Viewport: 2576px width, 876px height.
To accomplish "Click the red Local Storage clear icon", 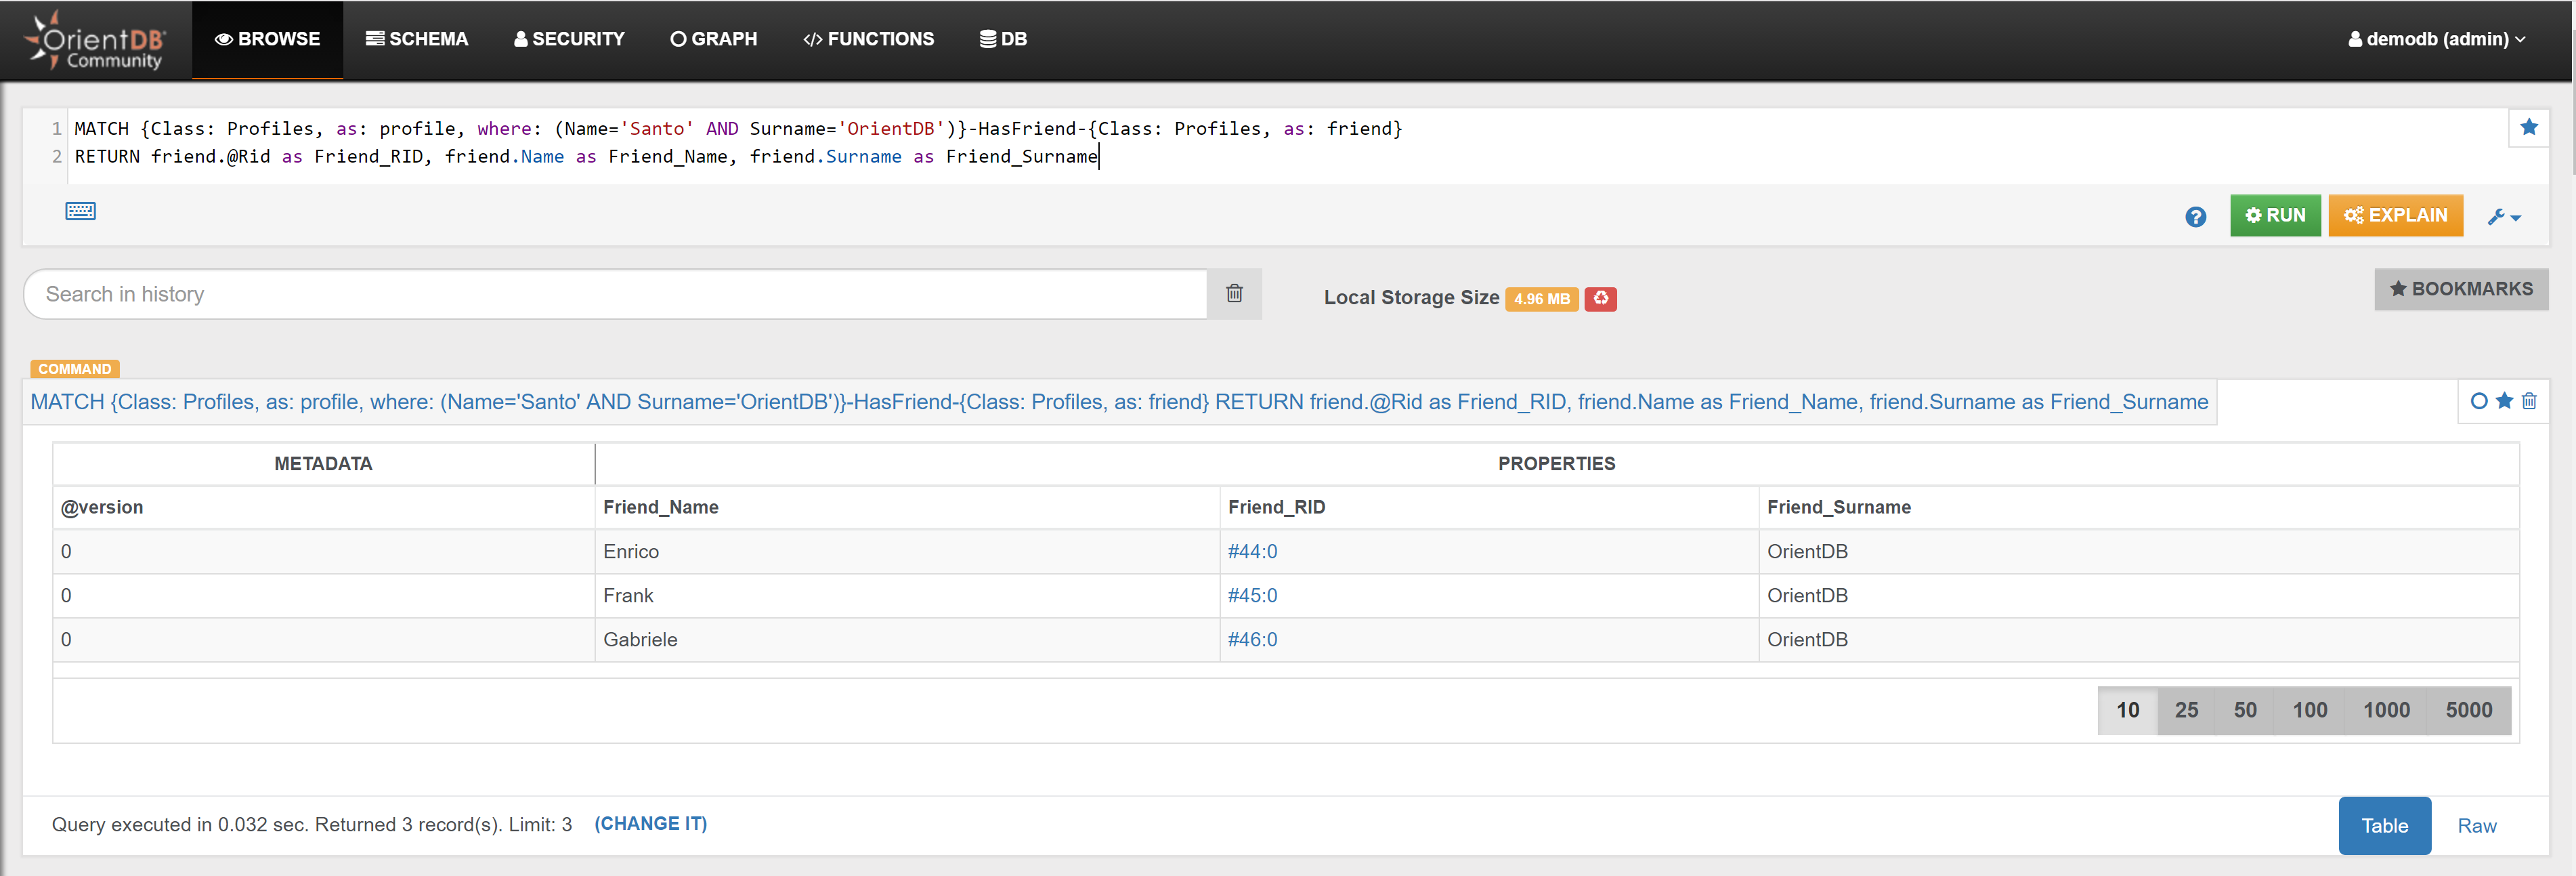I will (x=1600, y=298).
